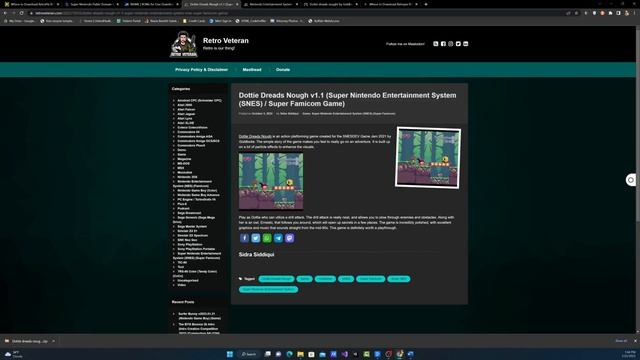
Task: Select PC Engine / TurboGrafx-16 category
Action: click(x=197, y=200)
